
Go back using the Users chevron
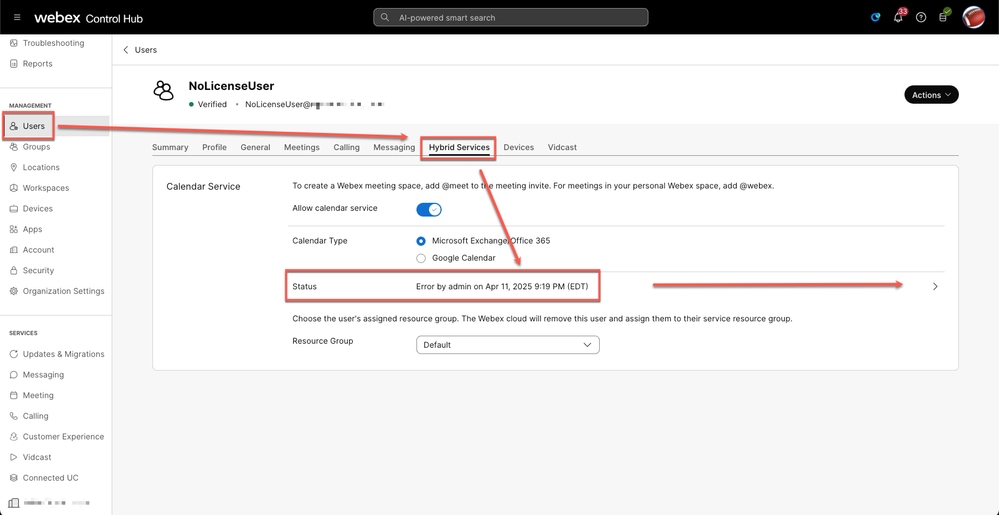coord(126,50)
